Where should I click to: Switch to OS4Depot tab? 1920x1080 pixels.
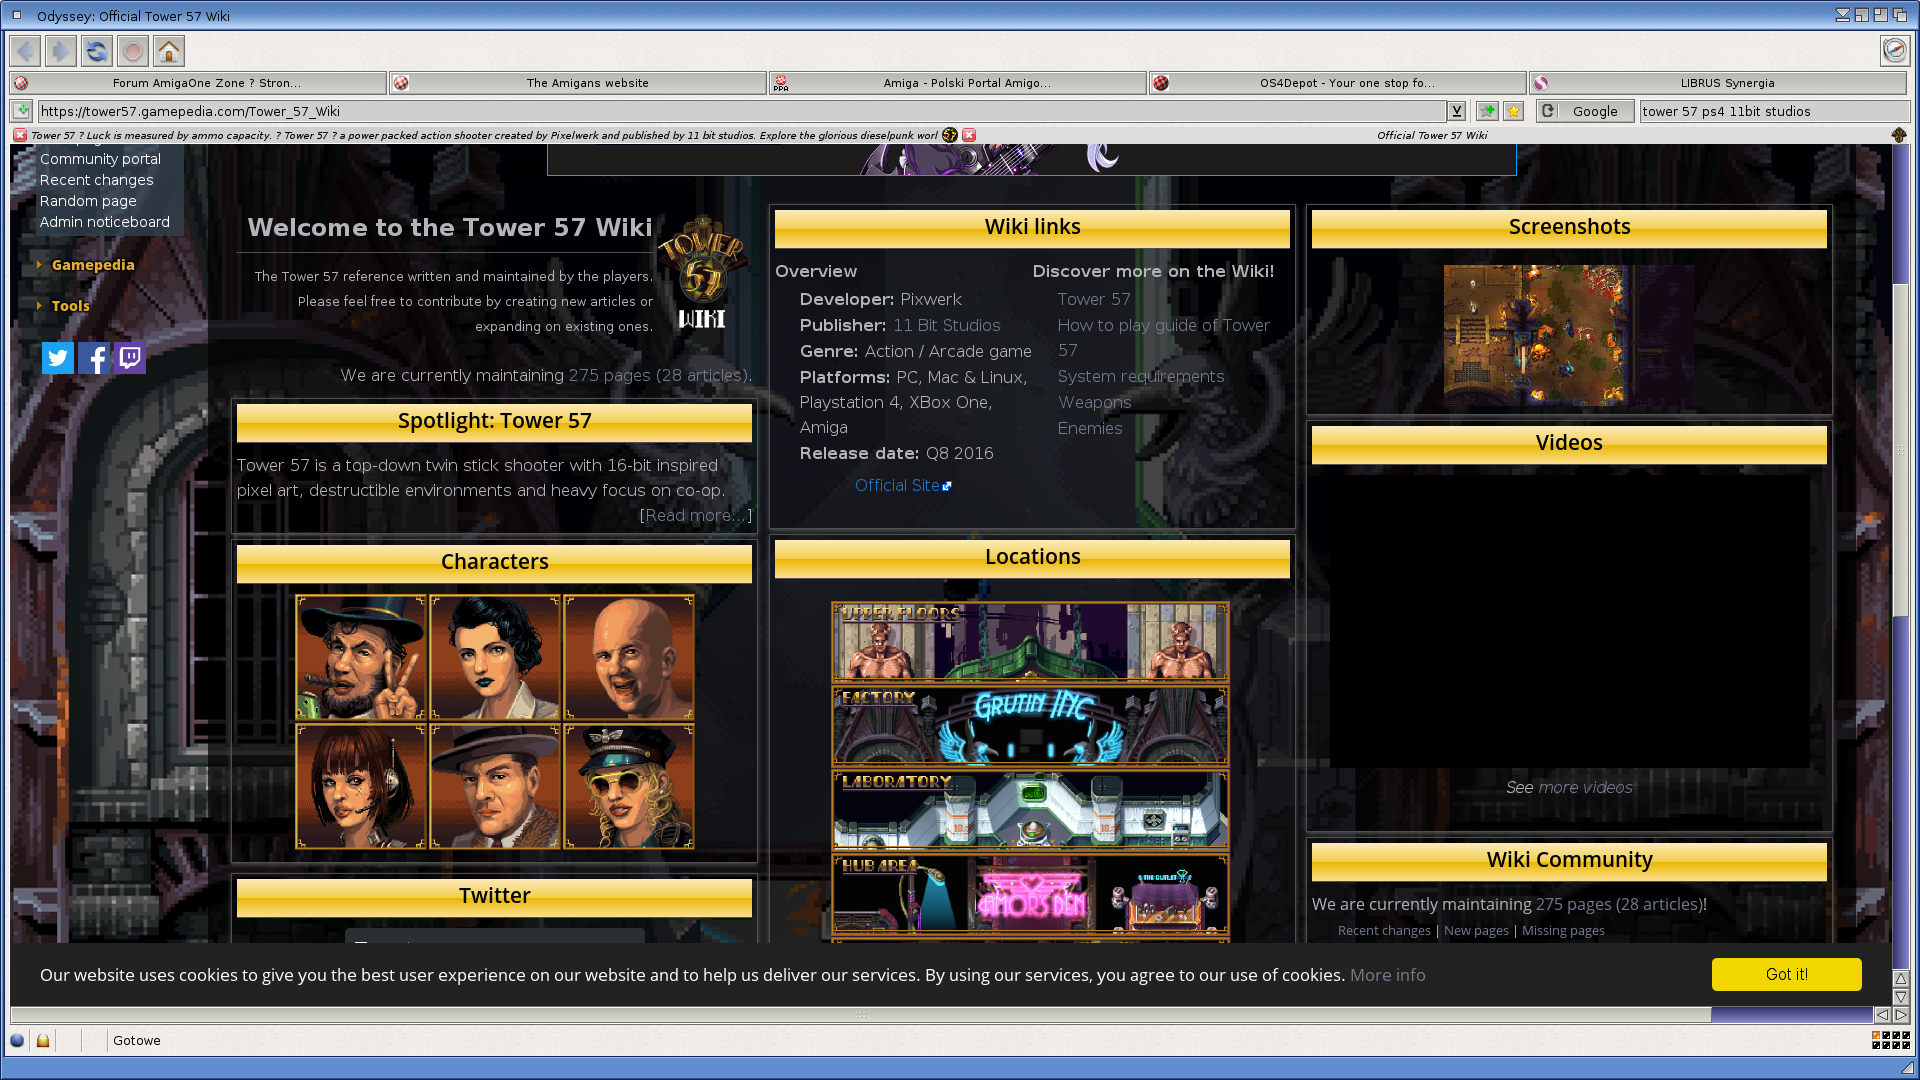coord(1338,83)
